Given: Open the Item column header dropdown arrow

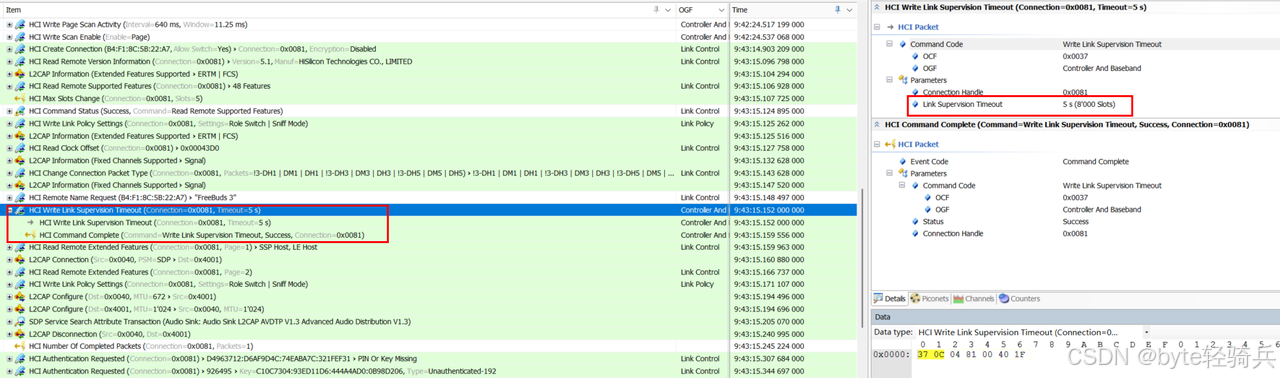Looking at the screenshot, I should (x=667, y=9).
